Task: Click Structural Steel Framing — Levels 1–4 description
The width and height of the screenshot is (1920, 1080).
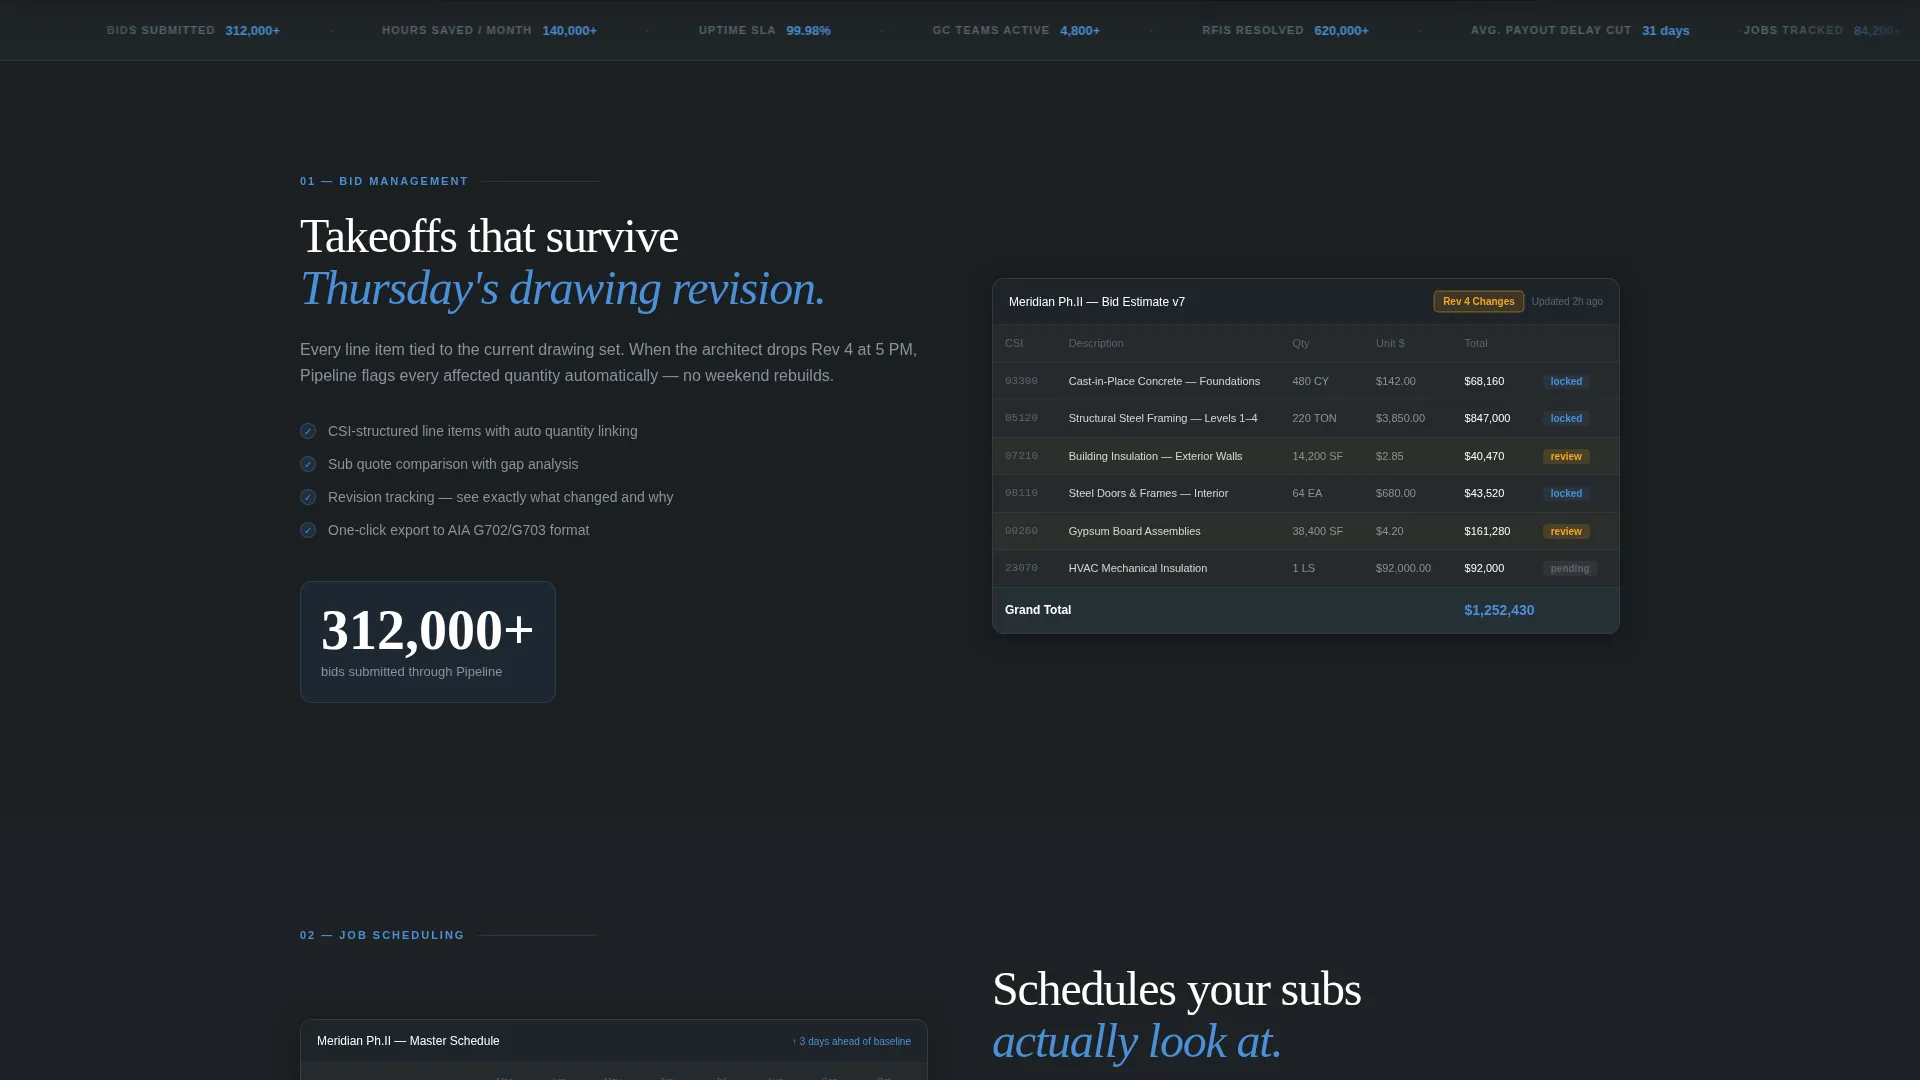Action: tap(1163, 418)
